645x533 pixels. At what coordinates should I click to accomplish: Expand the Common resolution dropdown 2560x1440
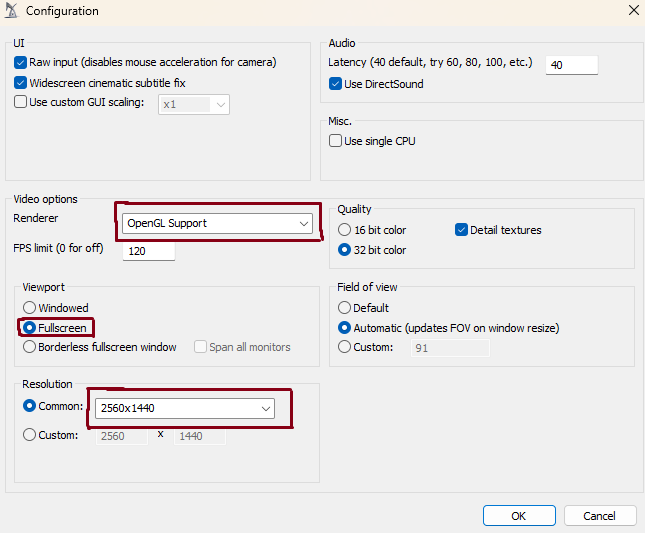pos(185,408)
